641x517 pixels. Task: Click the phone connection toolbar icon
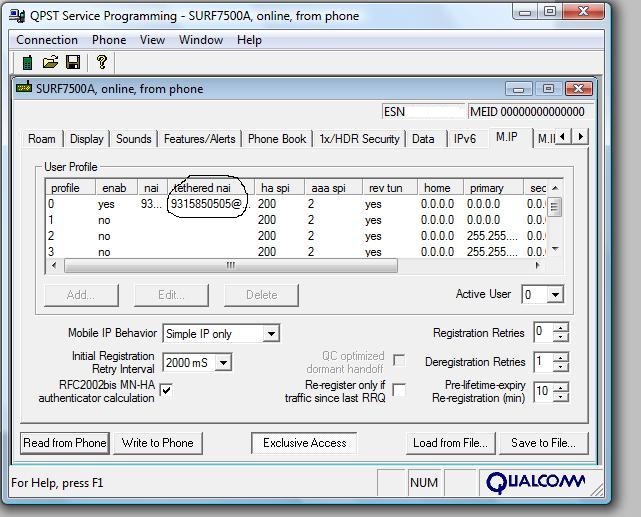point(28,62)
